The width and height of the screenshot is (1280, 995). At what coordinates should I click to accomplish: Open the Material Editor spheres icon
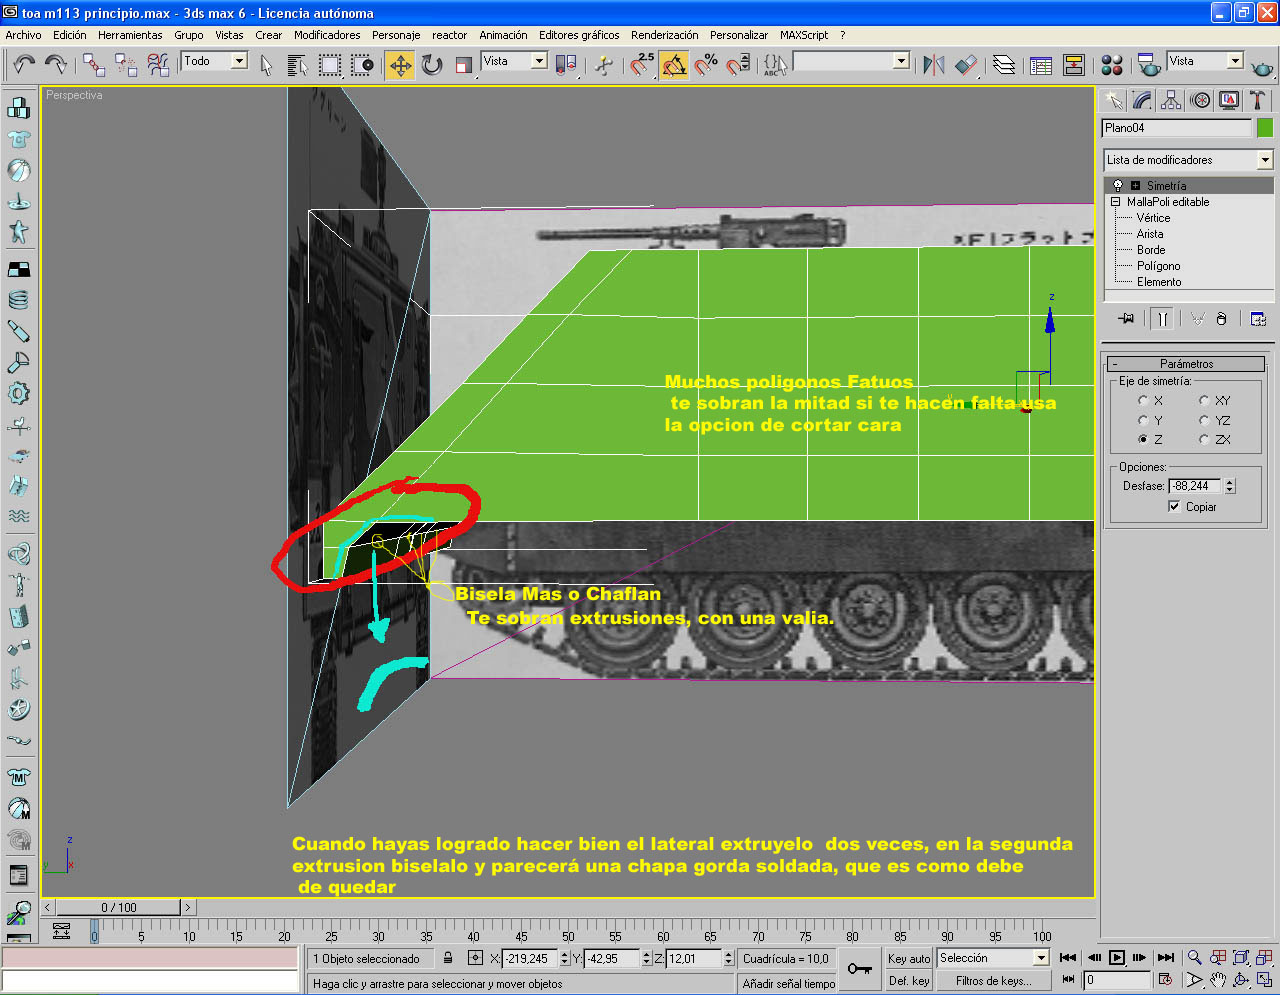1112,65
